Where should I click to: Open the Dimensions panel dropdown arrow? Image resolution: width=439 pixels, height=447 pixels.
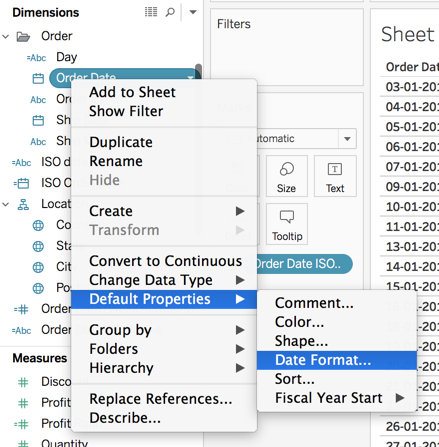coord(193,12)
